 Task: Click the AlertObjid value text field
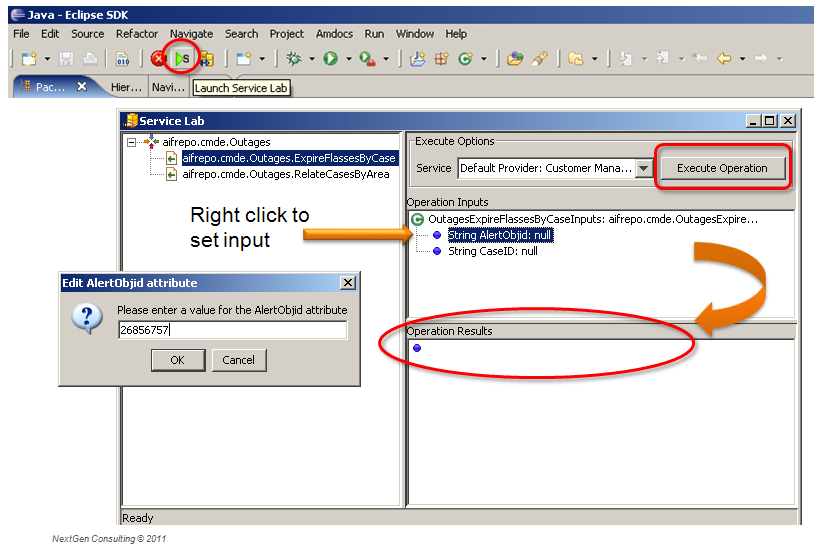[232, 331]
